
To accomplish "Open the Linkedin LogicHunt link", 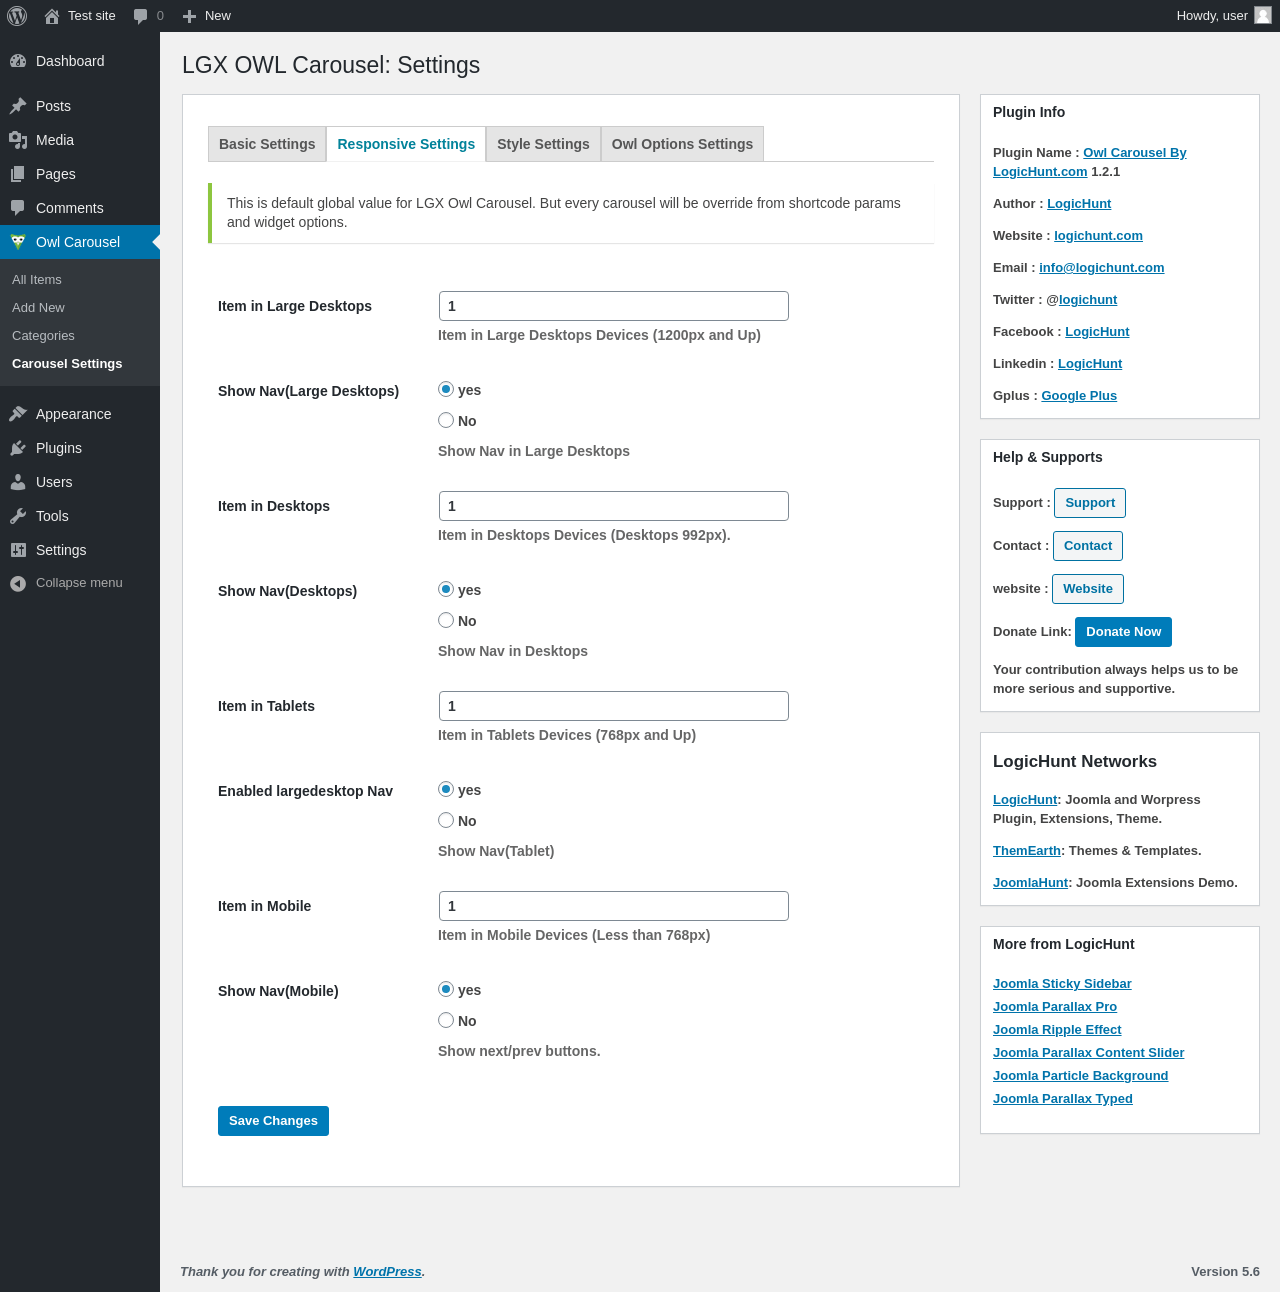I will (x=1090, y=364).
